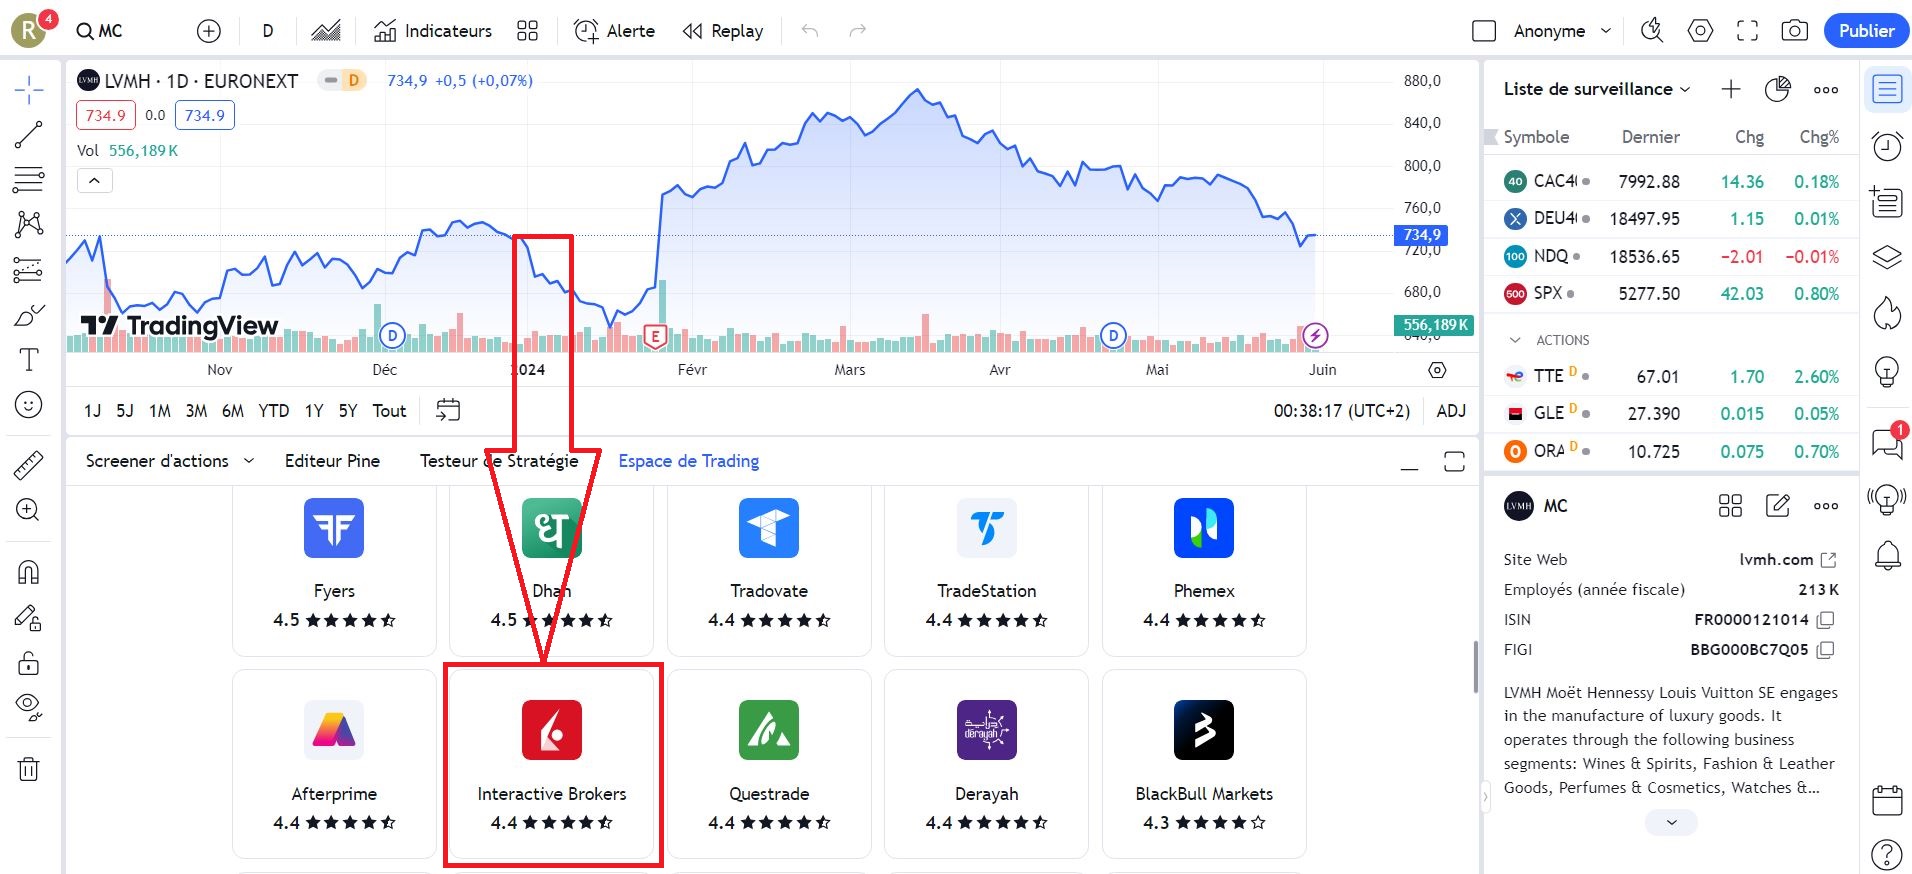Select the trend line drawing tool
The height and width of the screenshot is (874, 1912).
(28, 135)
